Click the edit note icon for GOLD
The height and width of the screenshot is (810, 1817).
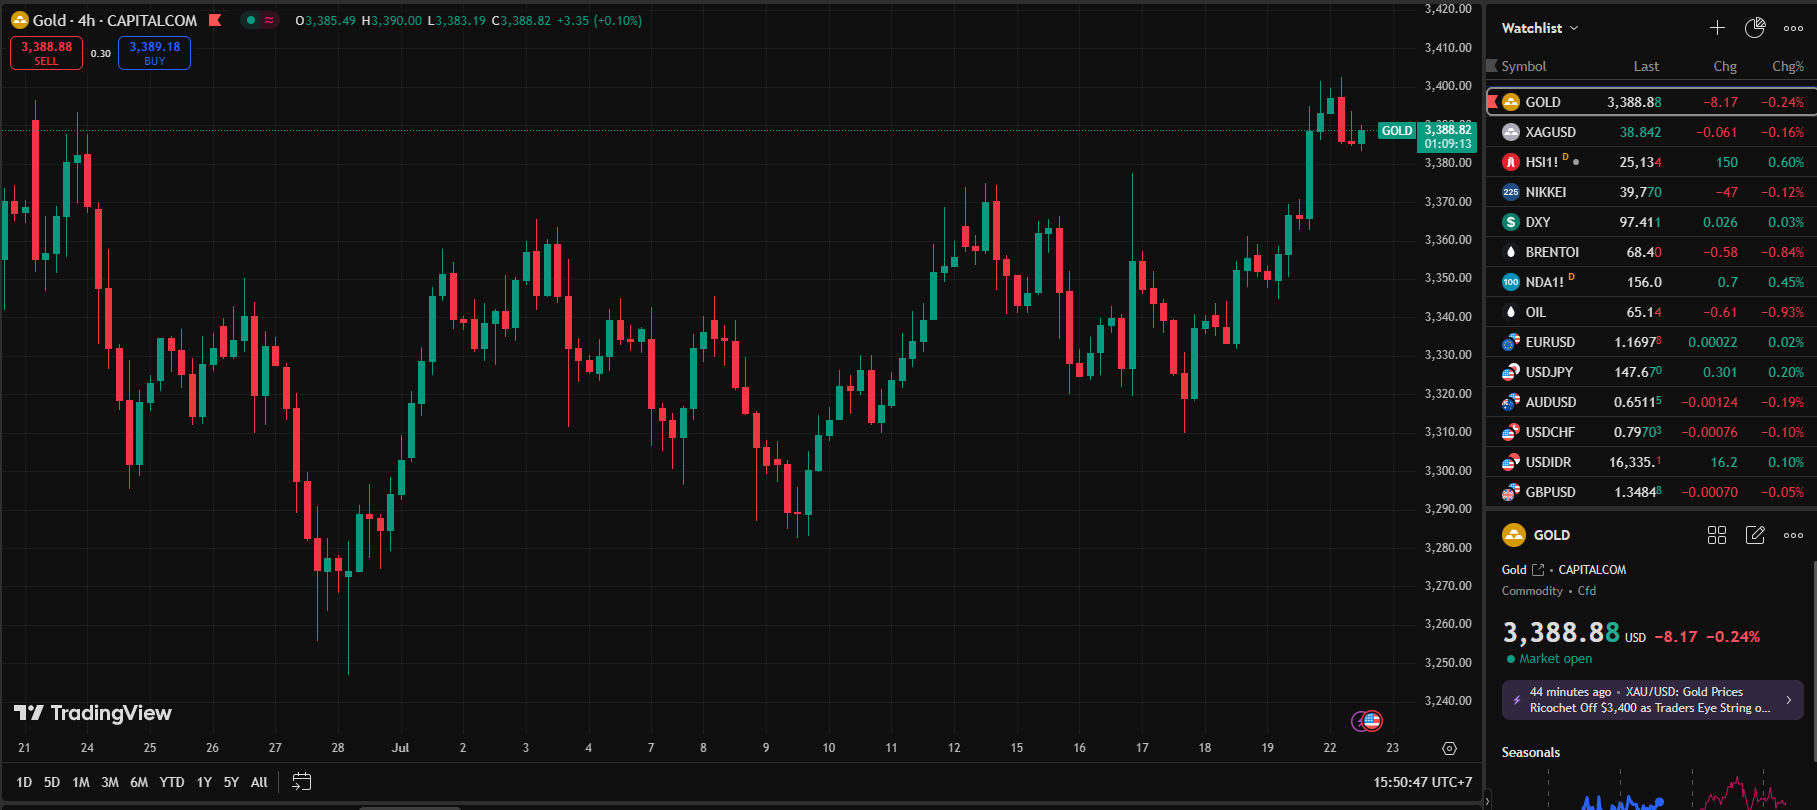point(1755,535)
